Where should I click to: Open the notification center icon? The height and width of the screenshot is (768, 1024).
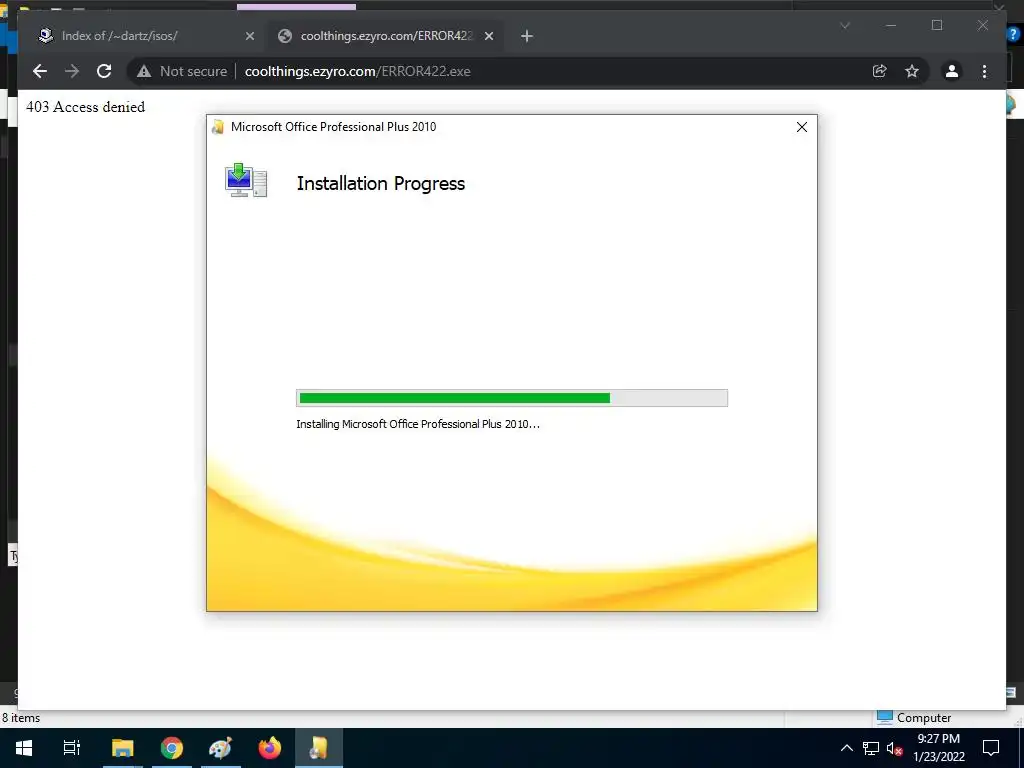[x=991, y=748]
